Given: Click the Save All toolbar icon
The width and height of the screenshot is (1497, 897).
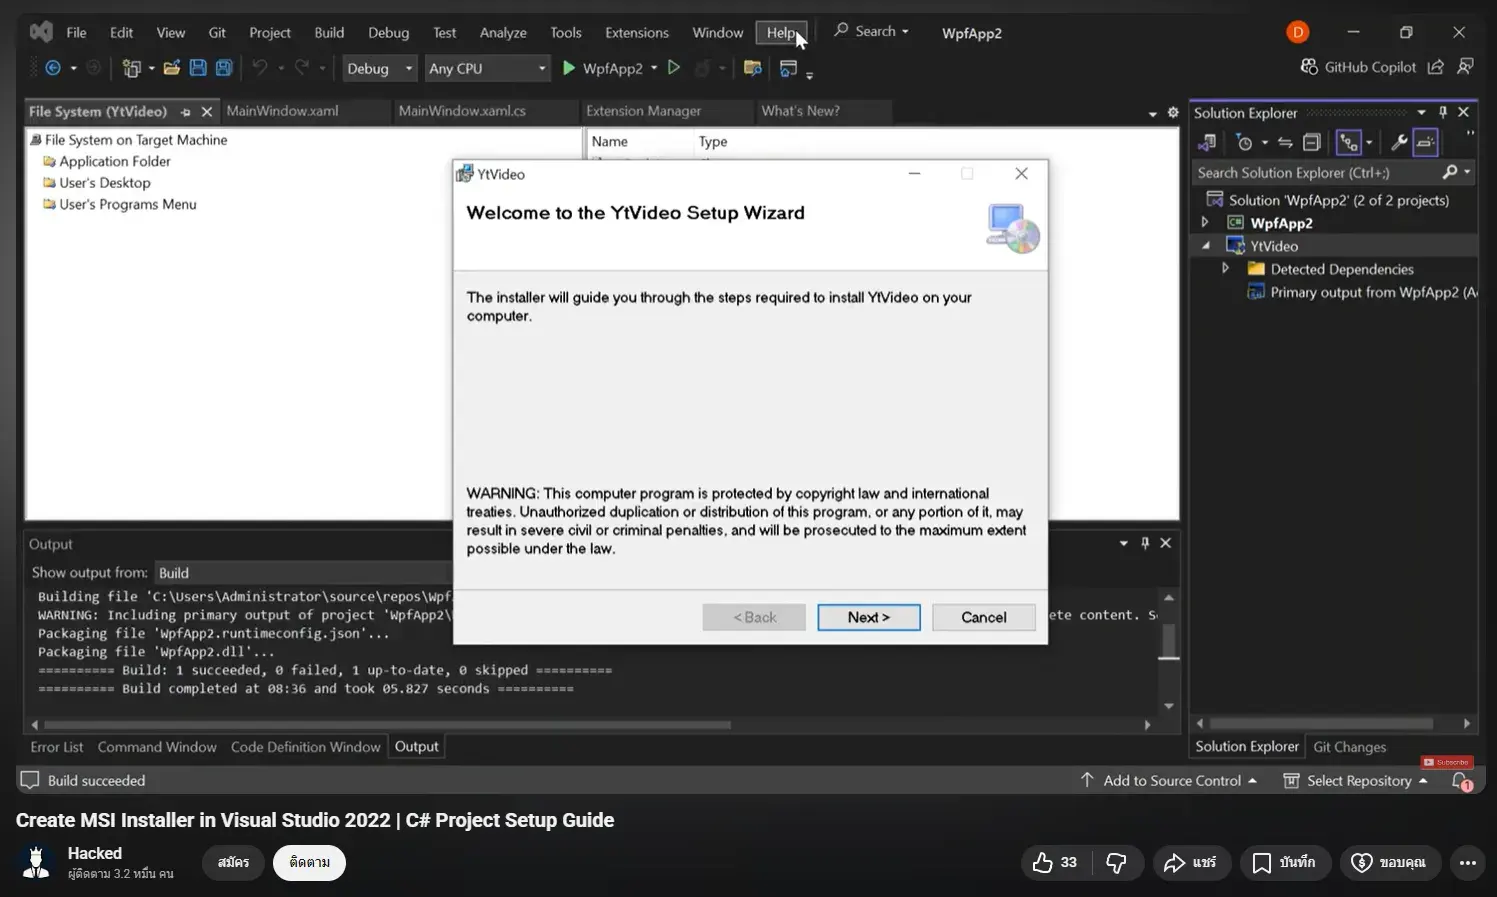Looking at the screenshot, I should (x=224, y=68).
